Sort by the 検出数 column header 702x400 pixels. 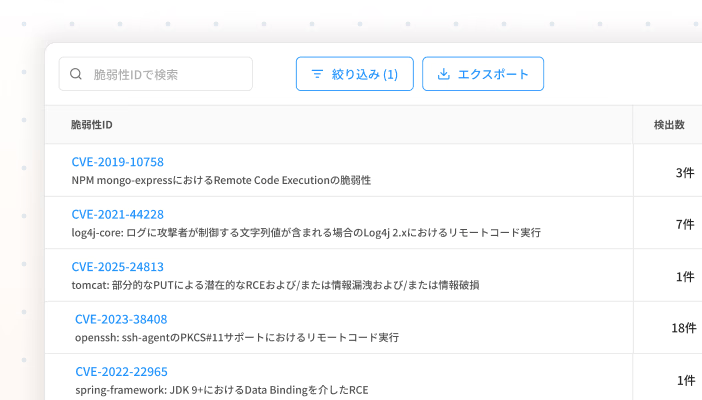tap(668, 125)
